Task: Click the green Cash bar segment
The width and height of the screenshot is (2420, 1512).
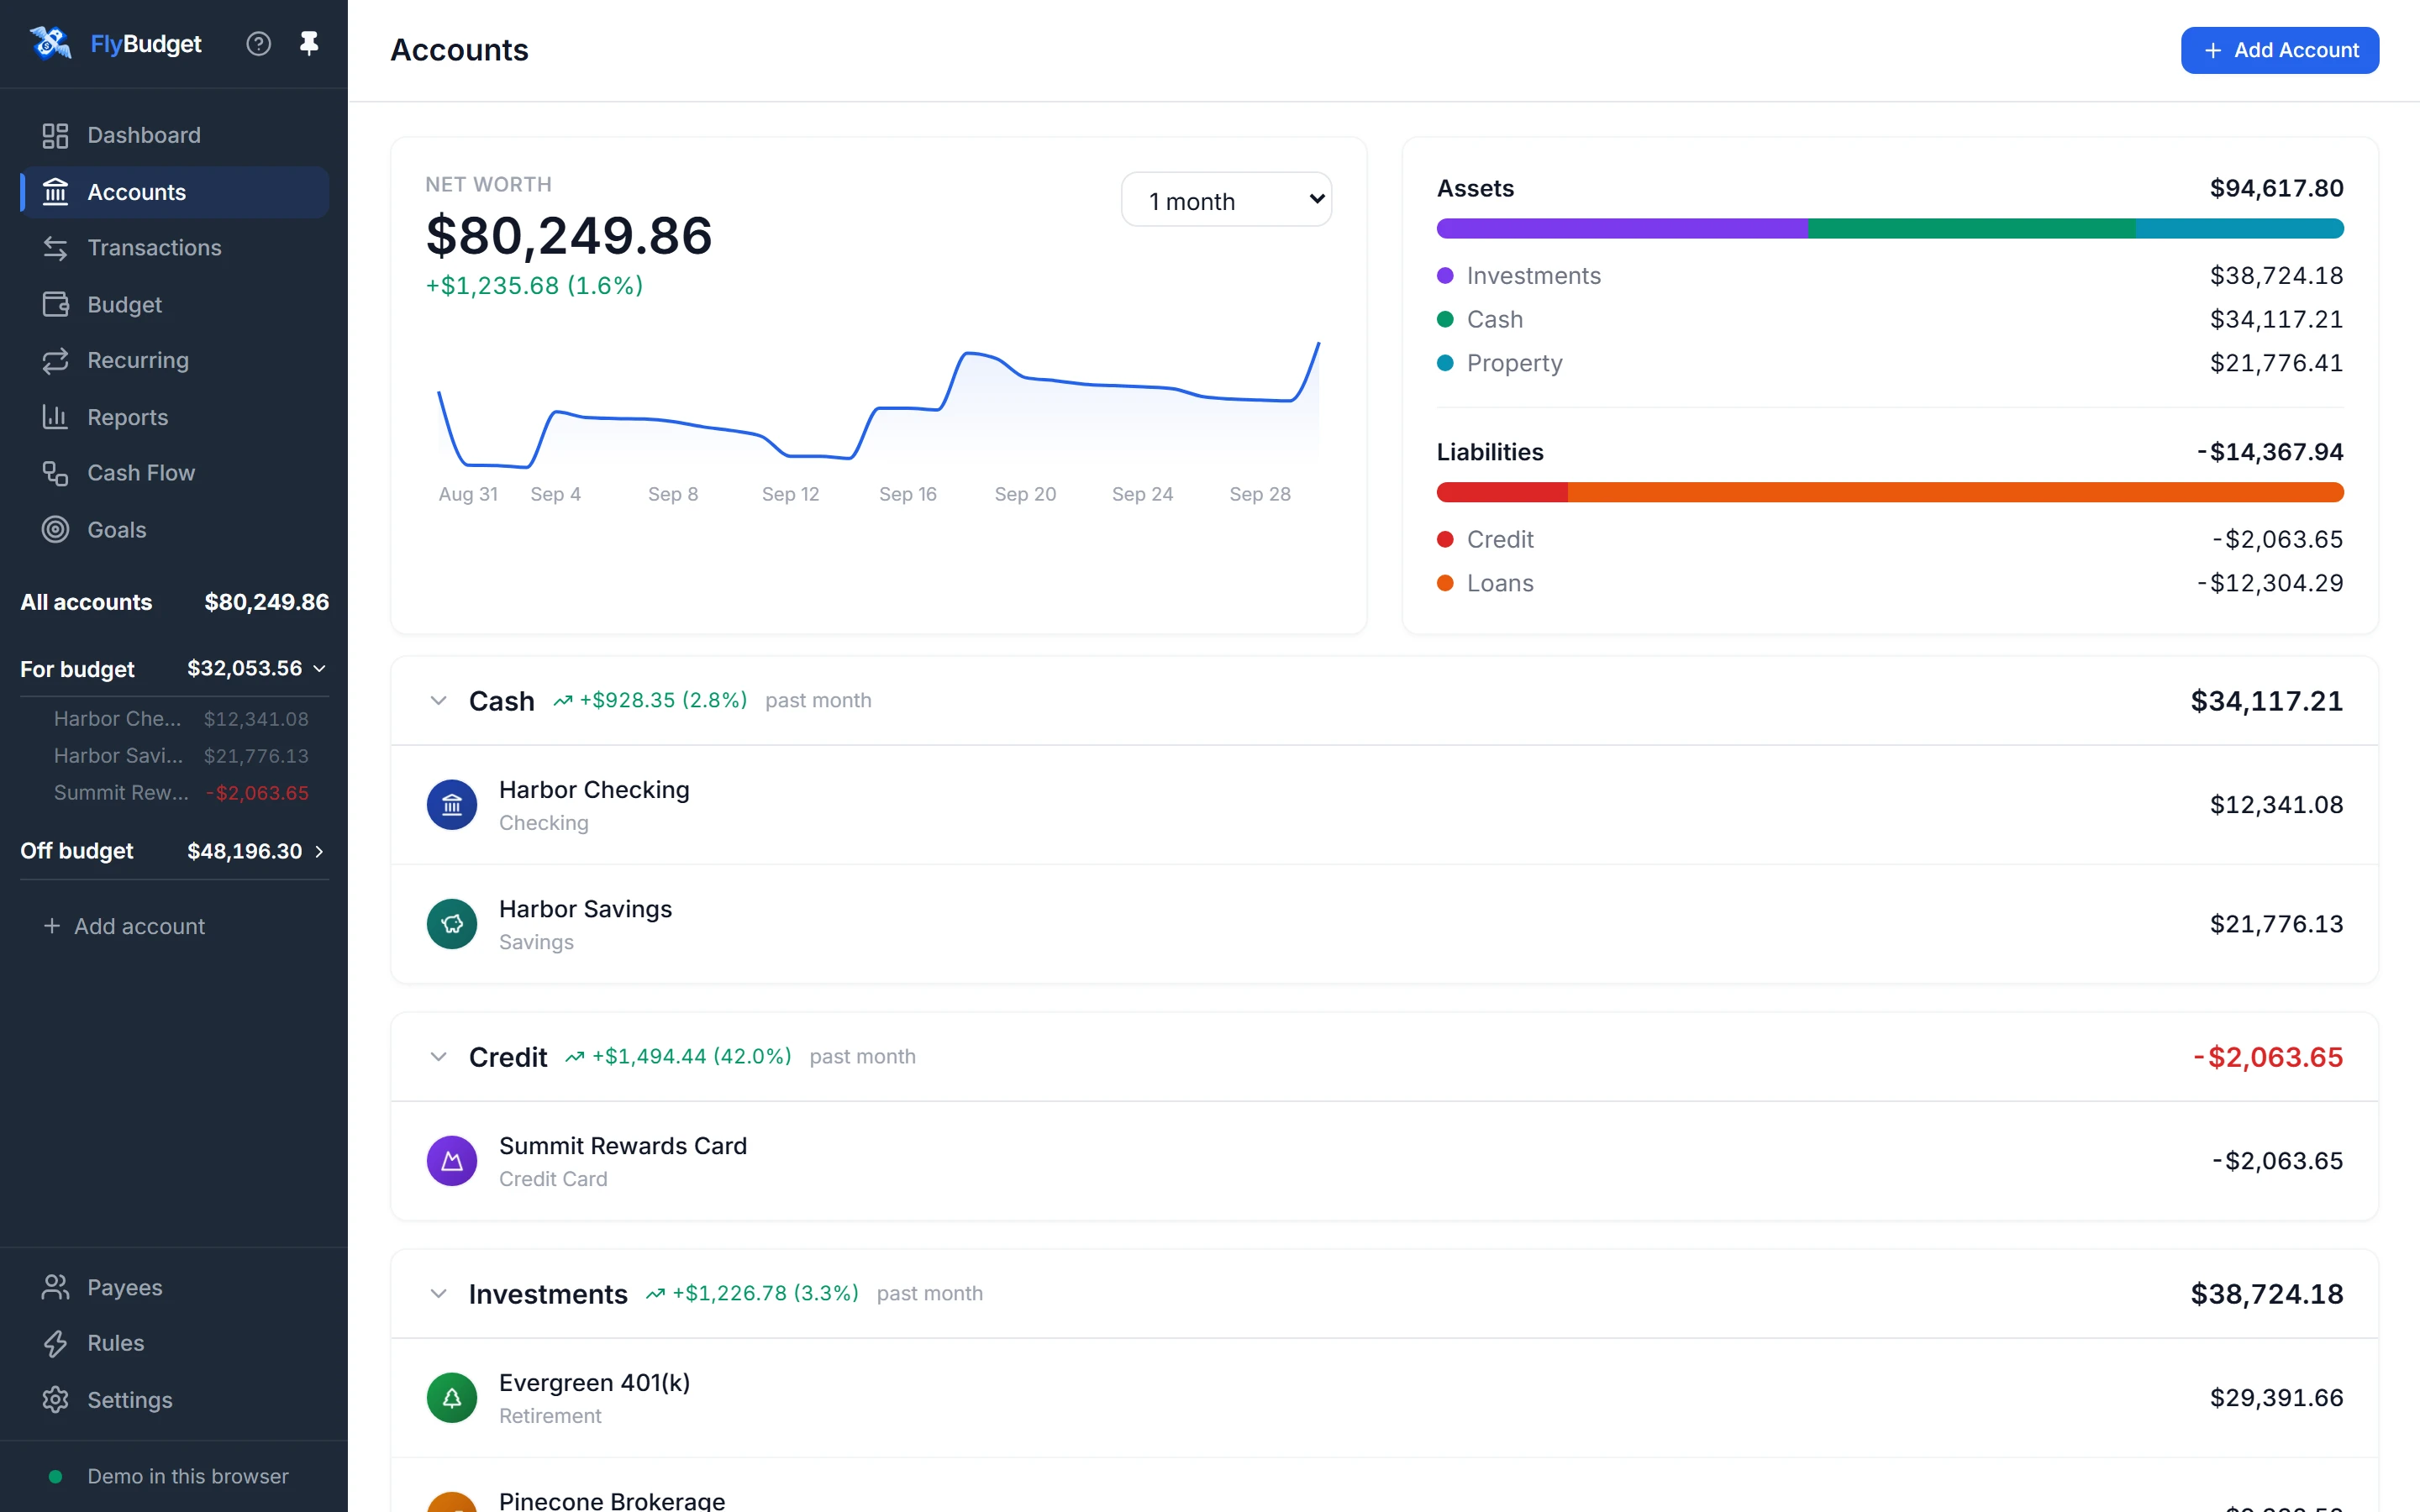Action: point(1971,228)
